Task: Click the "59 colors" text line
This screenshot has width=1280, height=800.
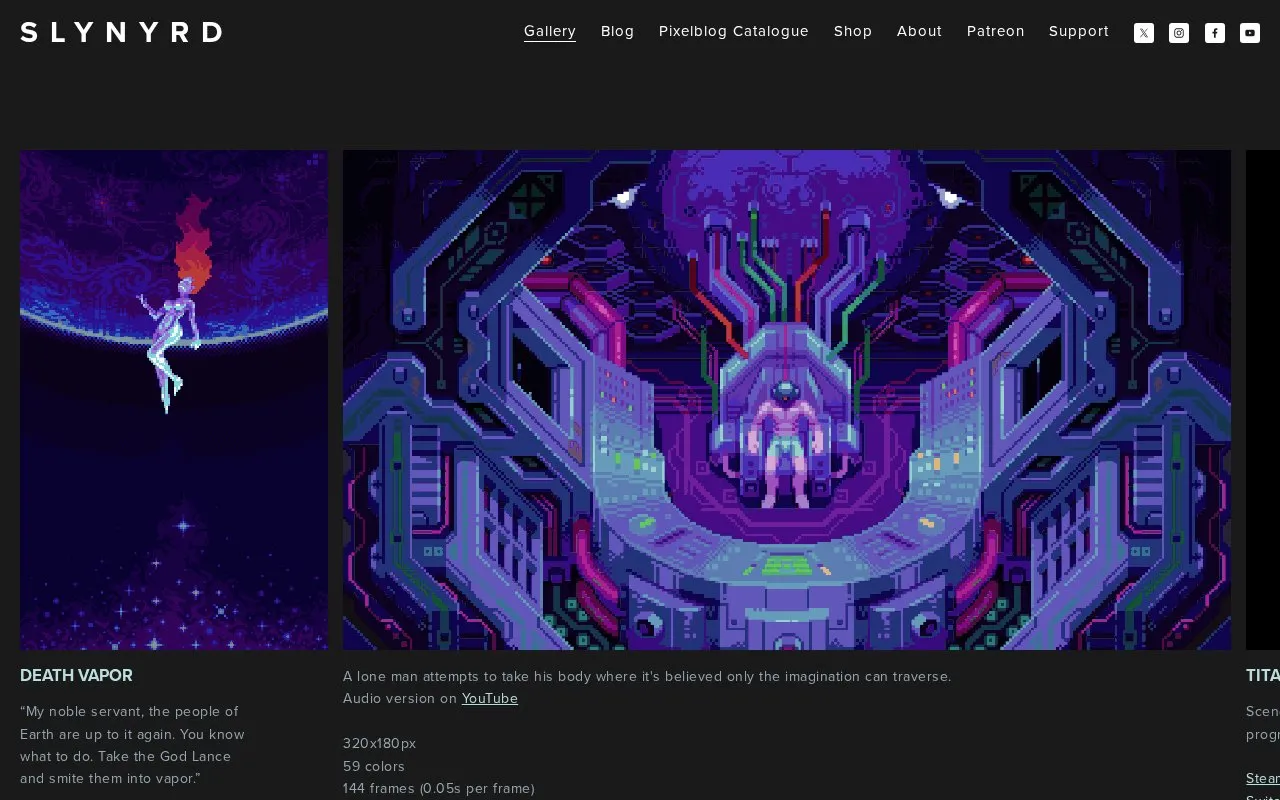Action: click(x=374, y=766)
